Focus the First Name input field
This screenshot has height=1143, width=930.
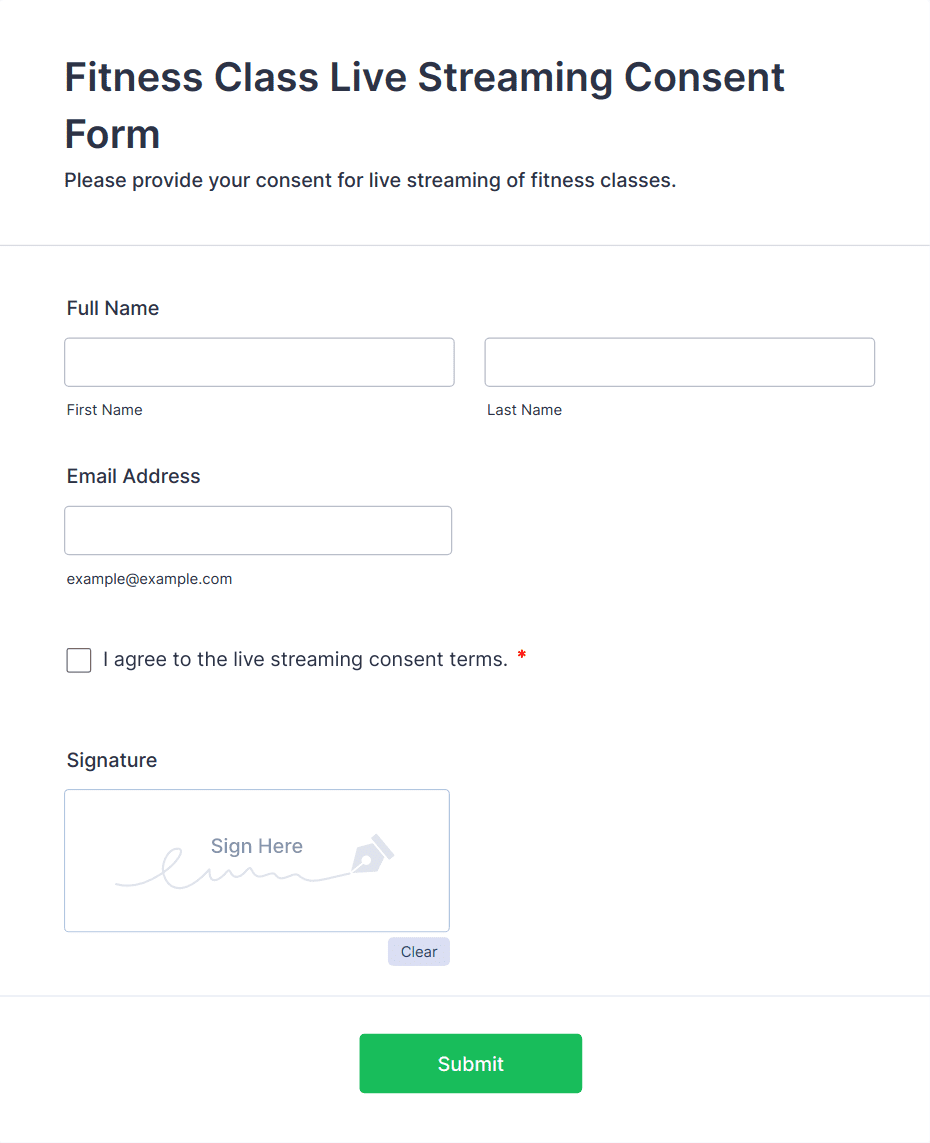click(259, 362)
